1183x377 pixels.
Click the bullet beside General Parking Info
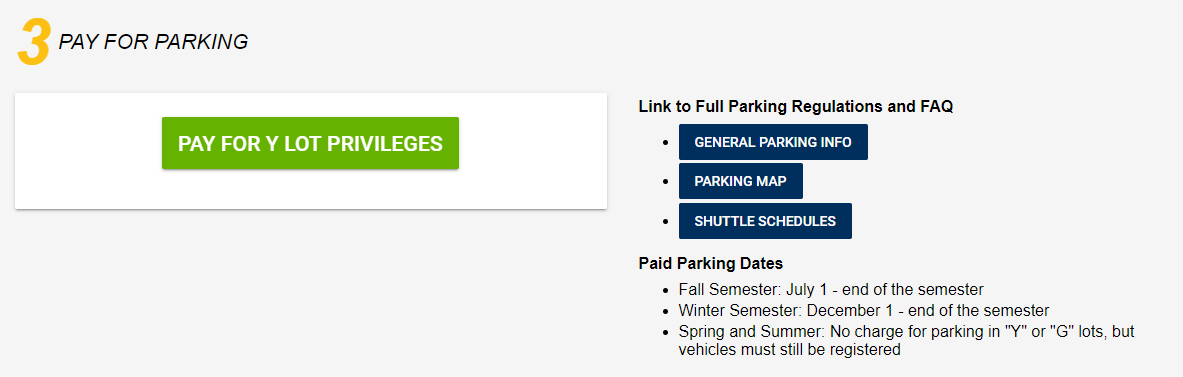click(665, 143)
